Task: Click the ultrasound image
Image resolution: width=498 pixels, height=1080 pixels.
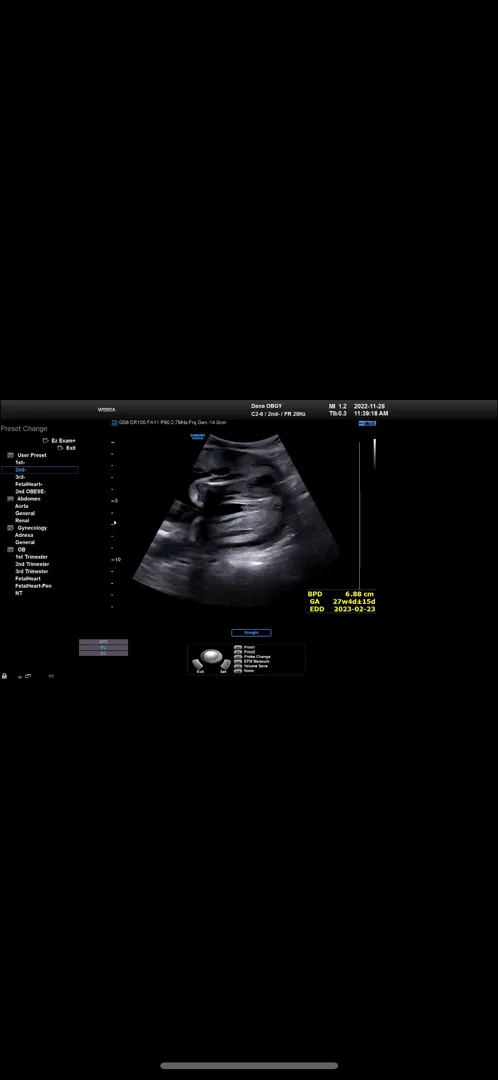Action: [x=238, y=520]
